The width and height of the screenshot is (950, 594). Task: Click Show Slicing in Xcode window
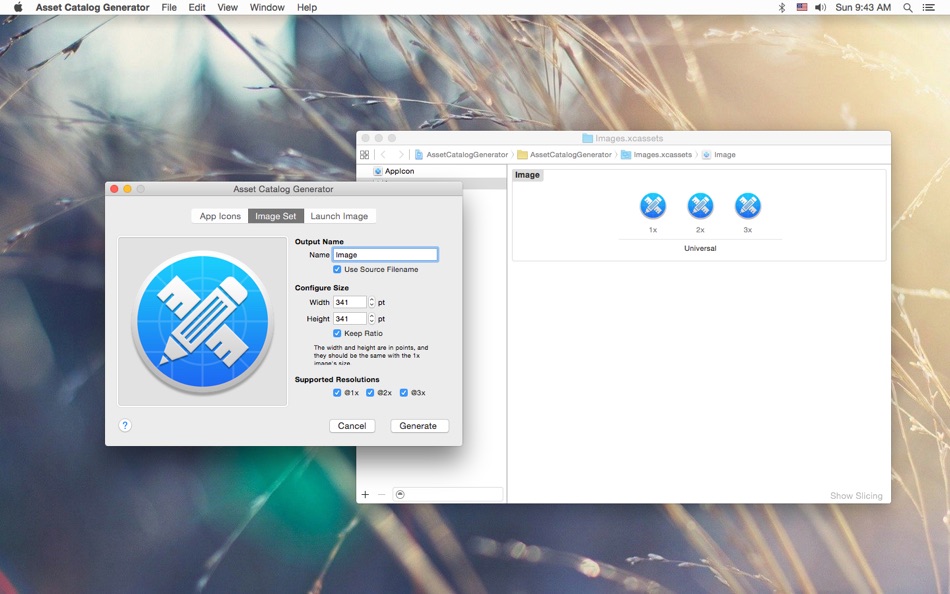(856, 496)
